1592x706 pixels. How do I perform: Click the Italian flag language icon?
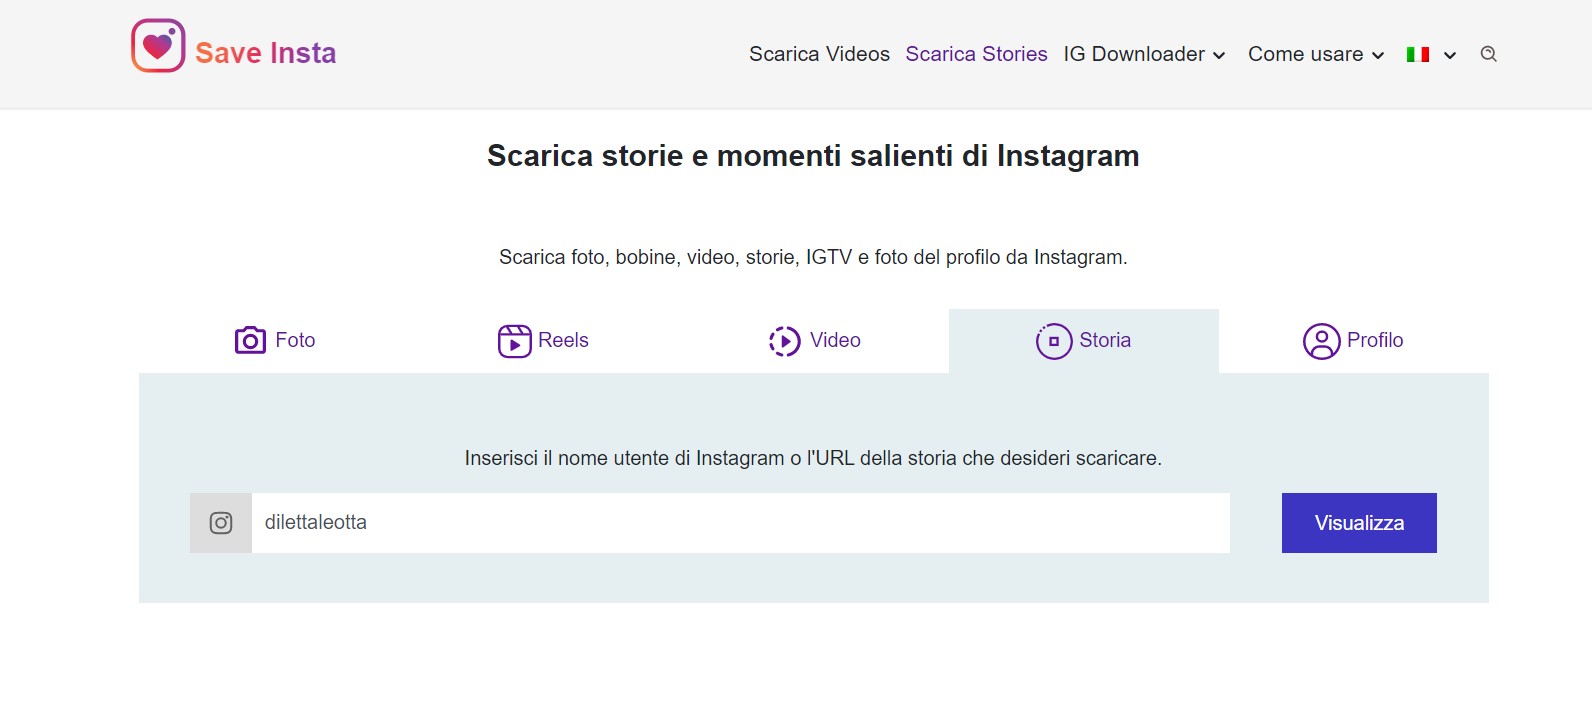click(x=1418, y=54)
